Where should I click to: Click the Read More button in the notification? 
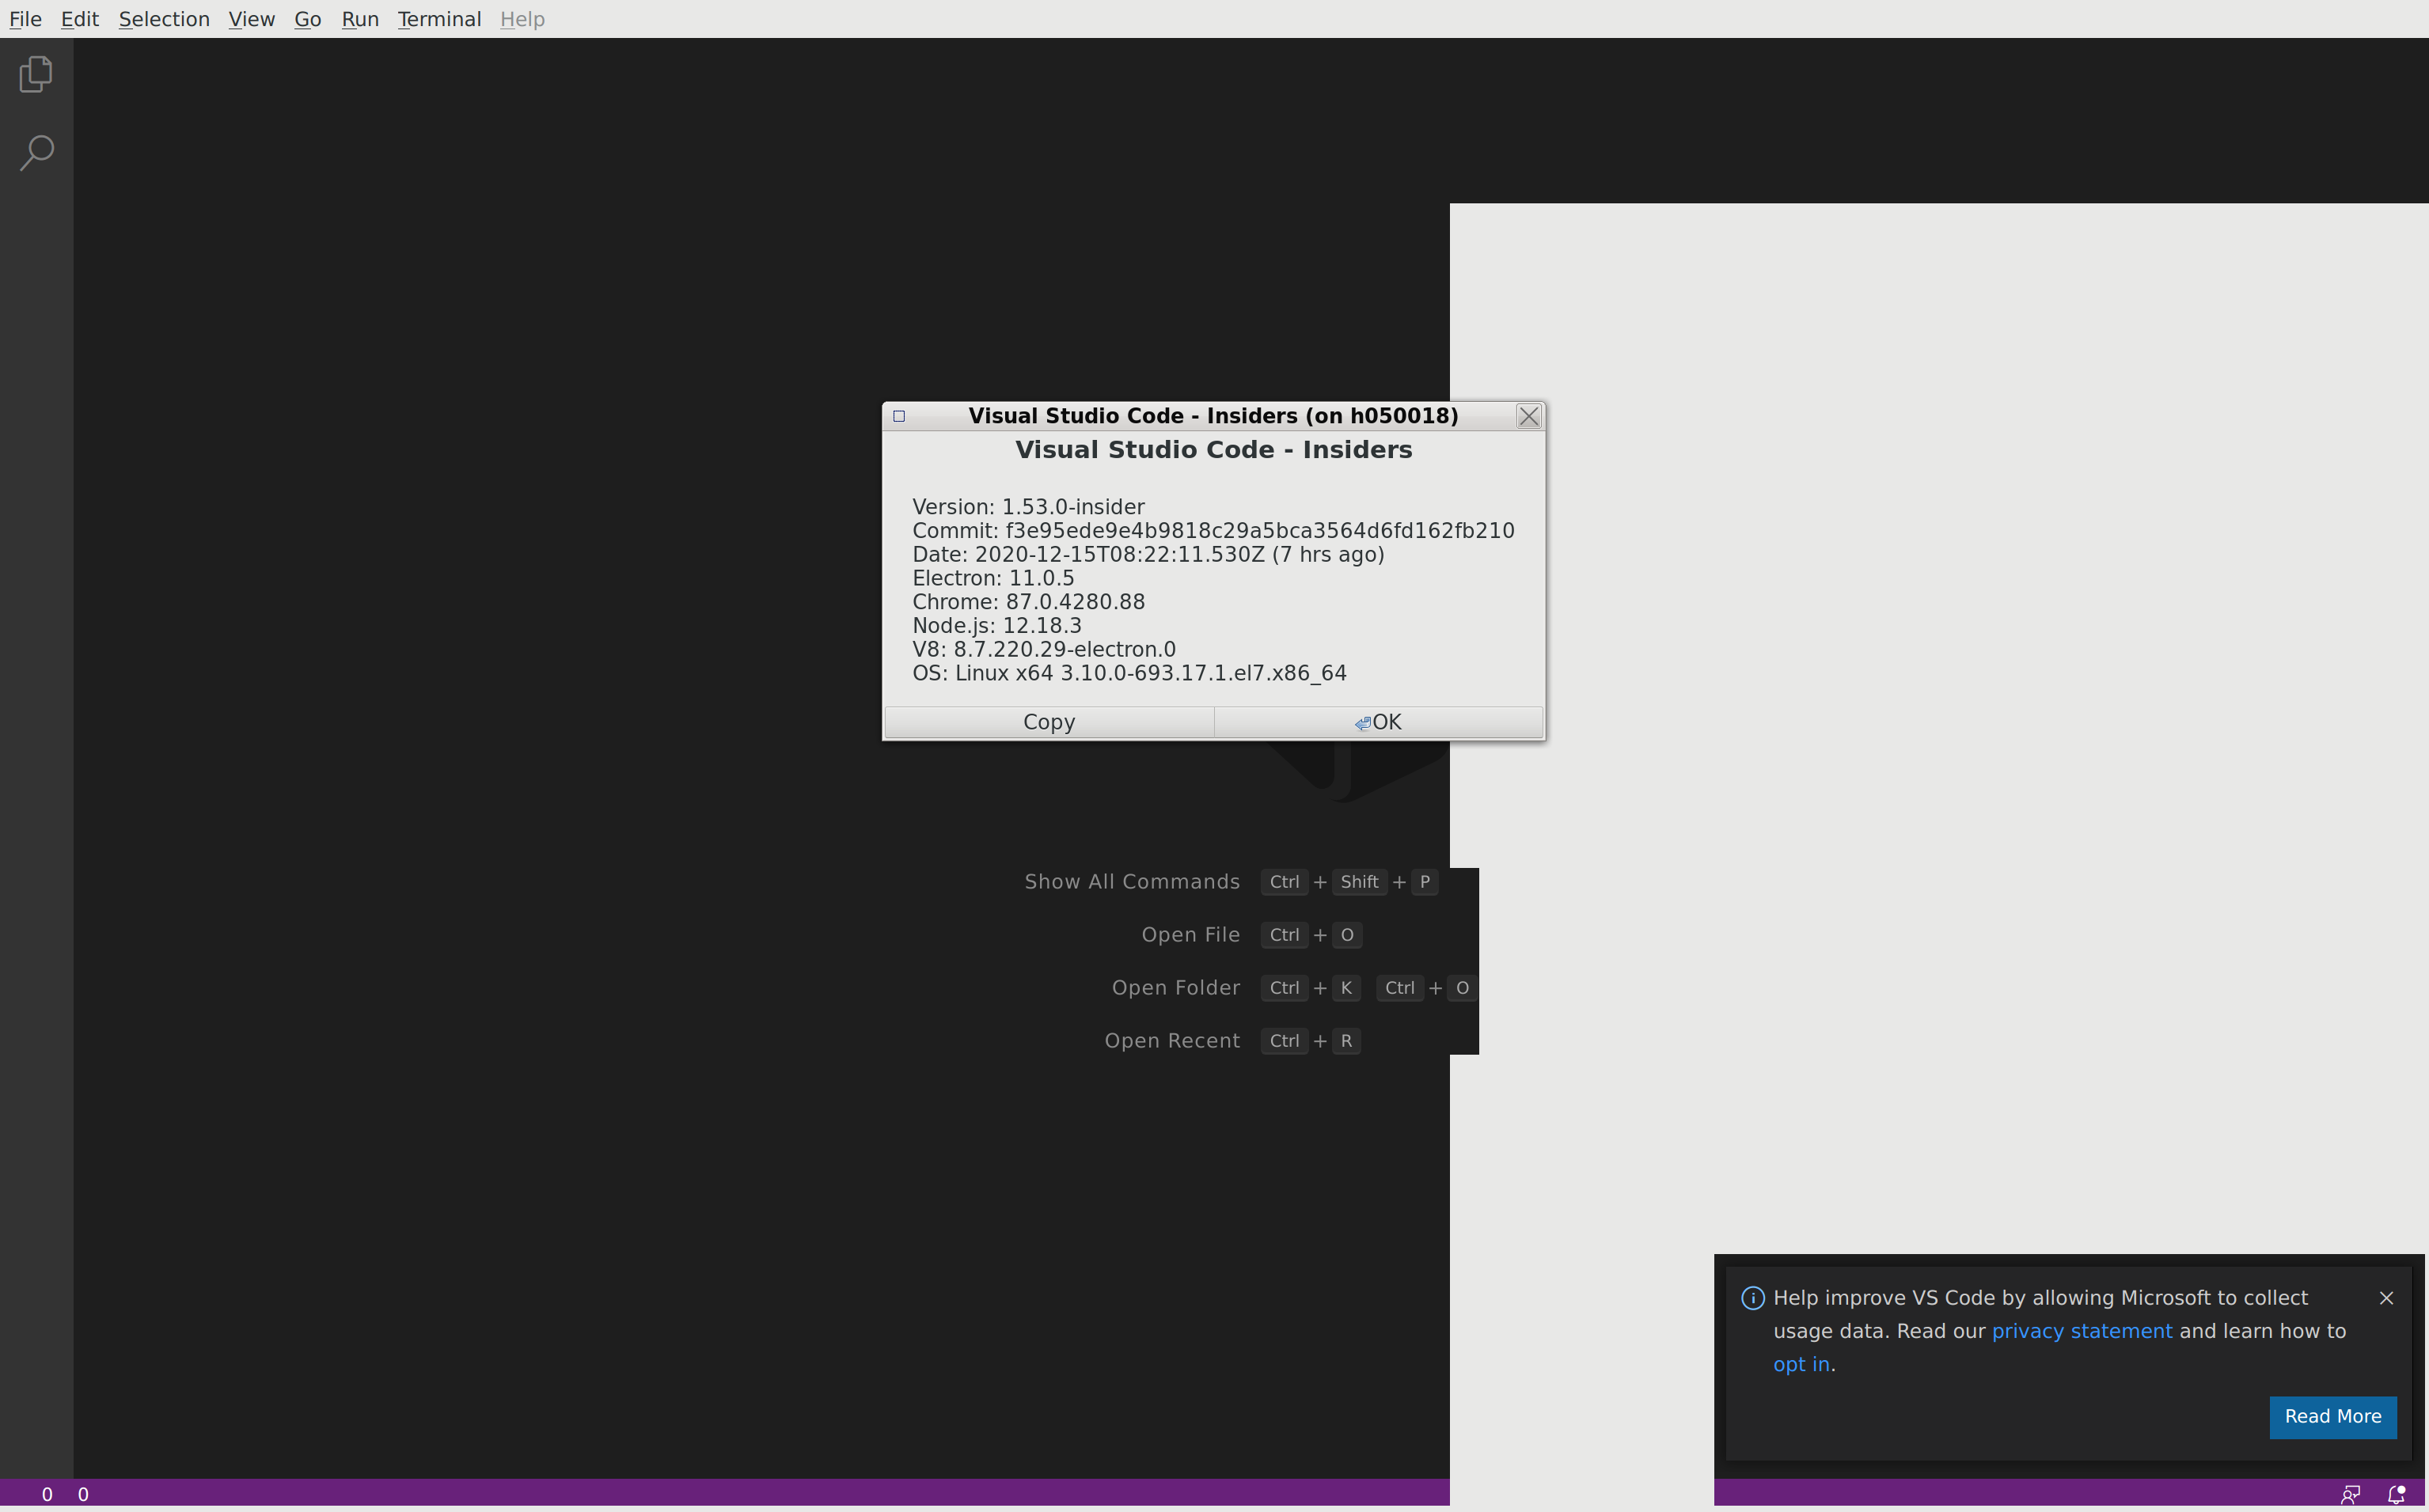point(2333,1417)
